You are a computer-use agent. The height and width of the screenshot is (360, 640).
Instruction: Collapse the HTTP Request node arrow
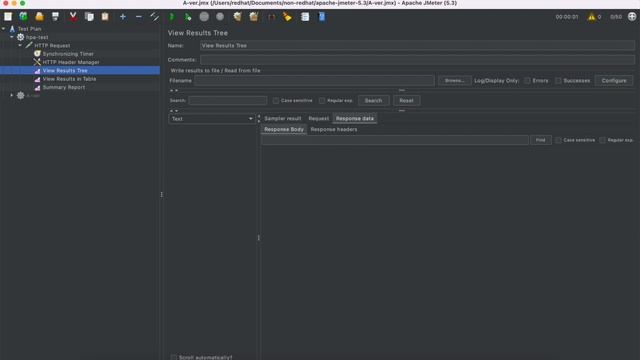(x=20, y=46)
